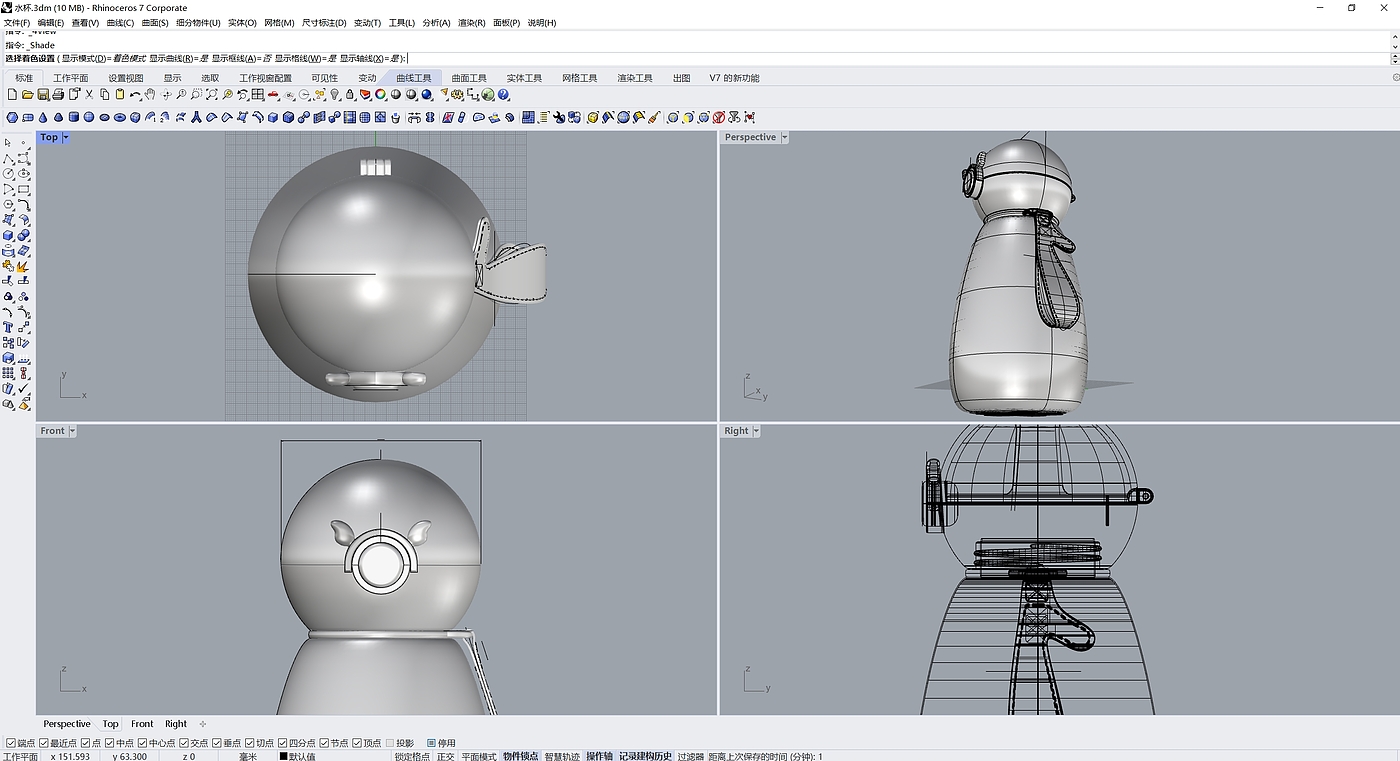Click the Text object tool icon
This screenshot has width=1400, height=761.
(x=9, y=327)
